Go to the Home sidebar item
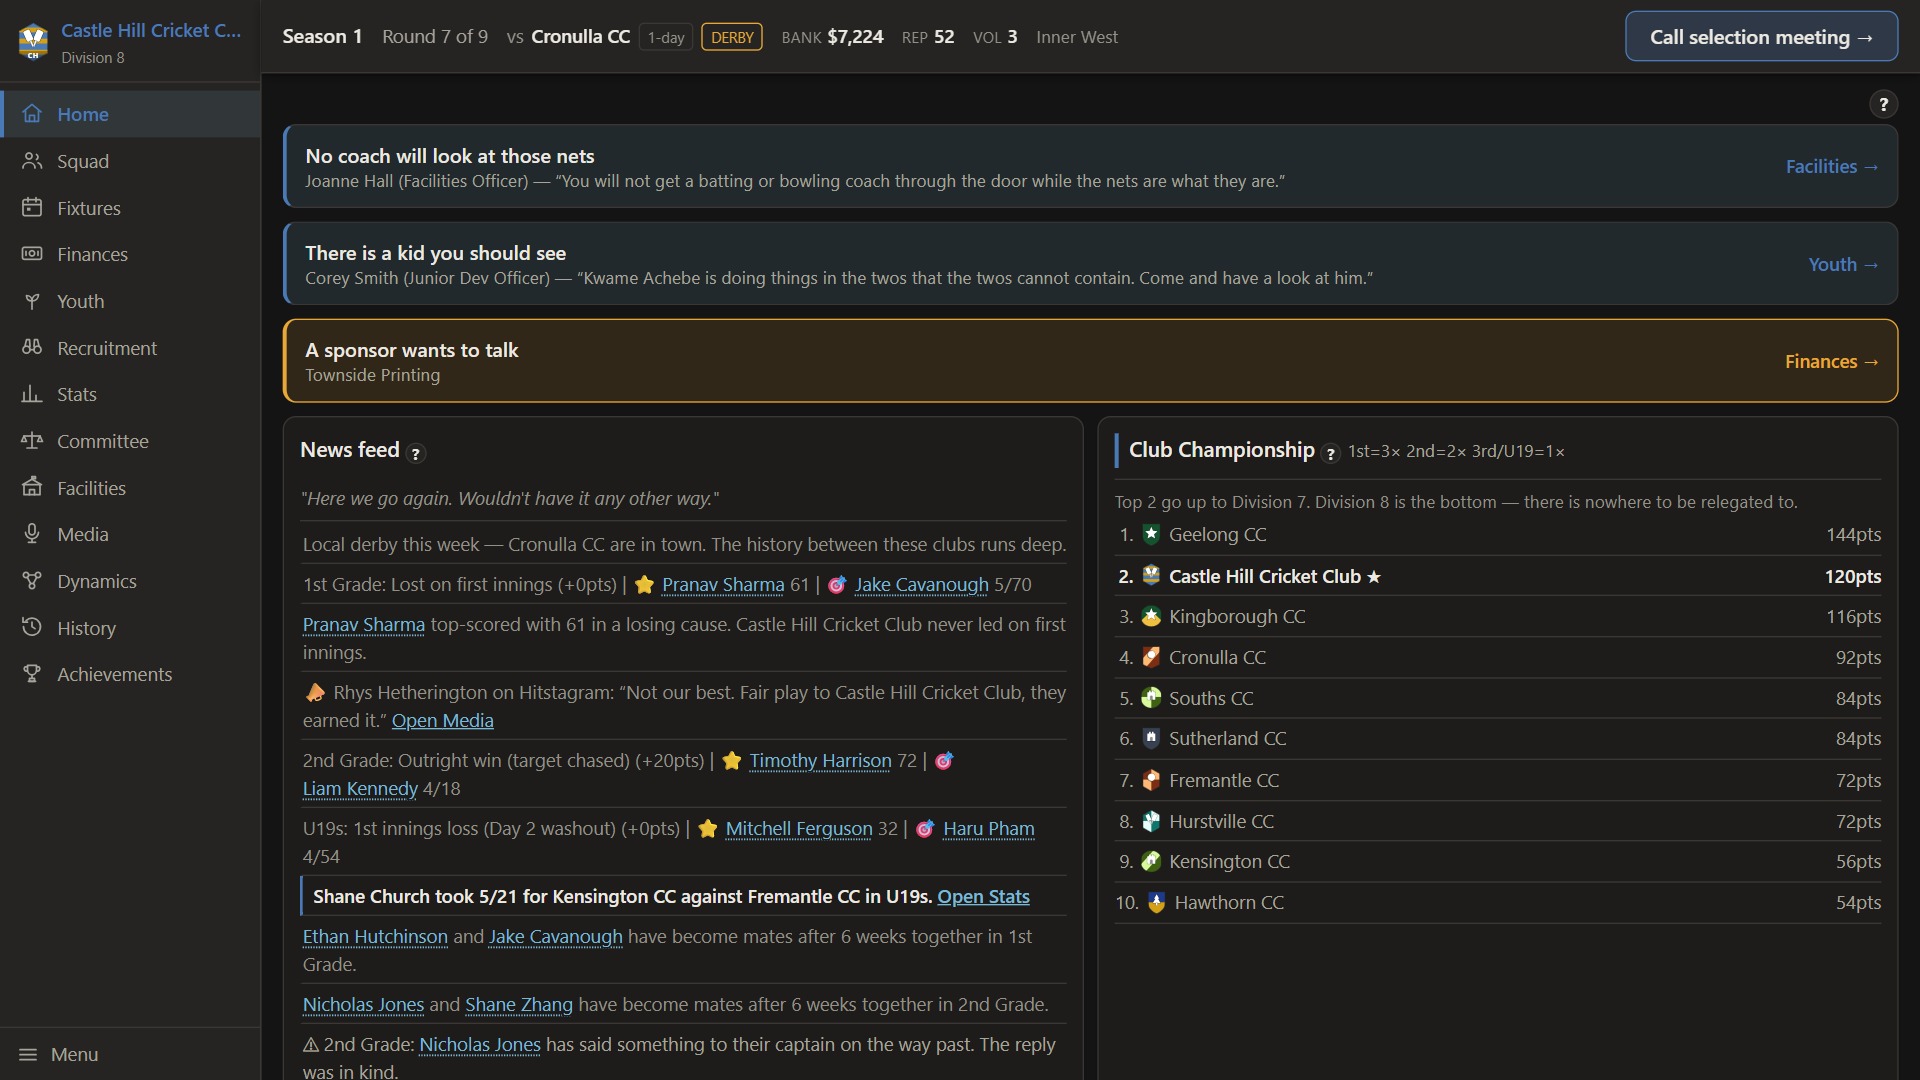The height and width of the screenshot is (1080, 1920). click(x=131, y=114)
